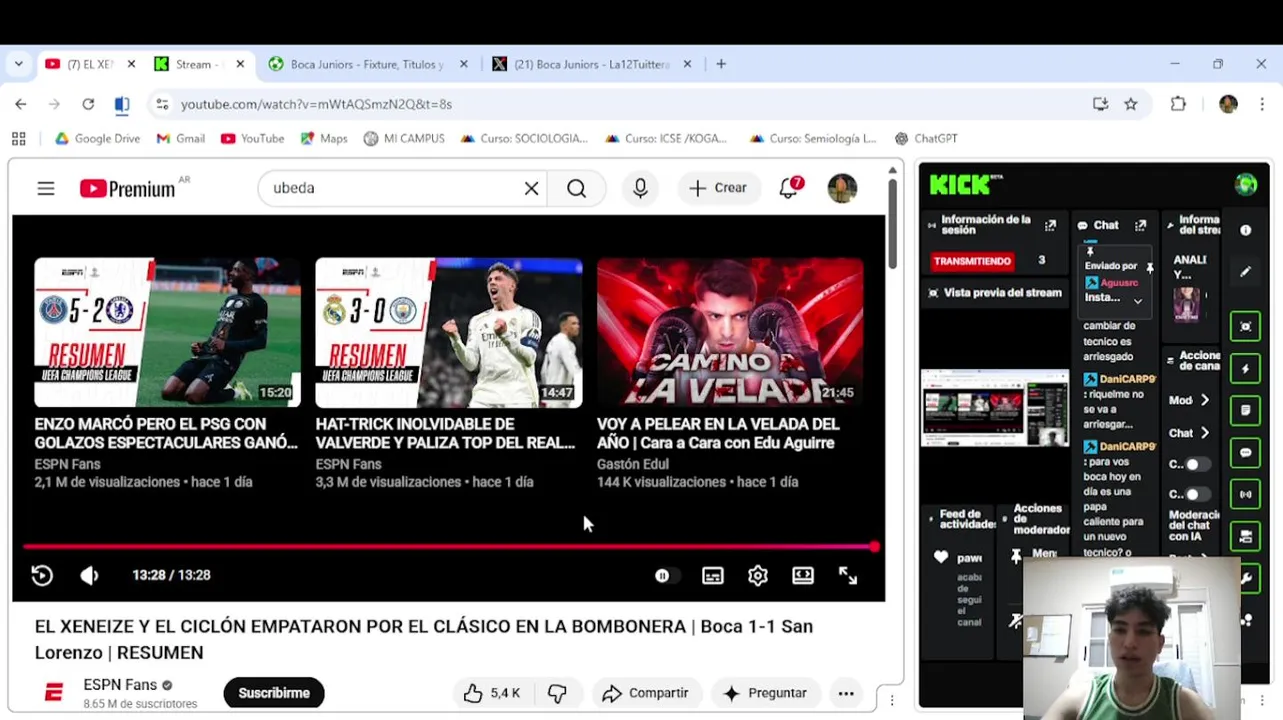Turn on subtitles in the player
Viewport: 1283px width, 720px height.
pos(713,576)
